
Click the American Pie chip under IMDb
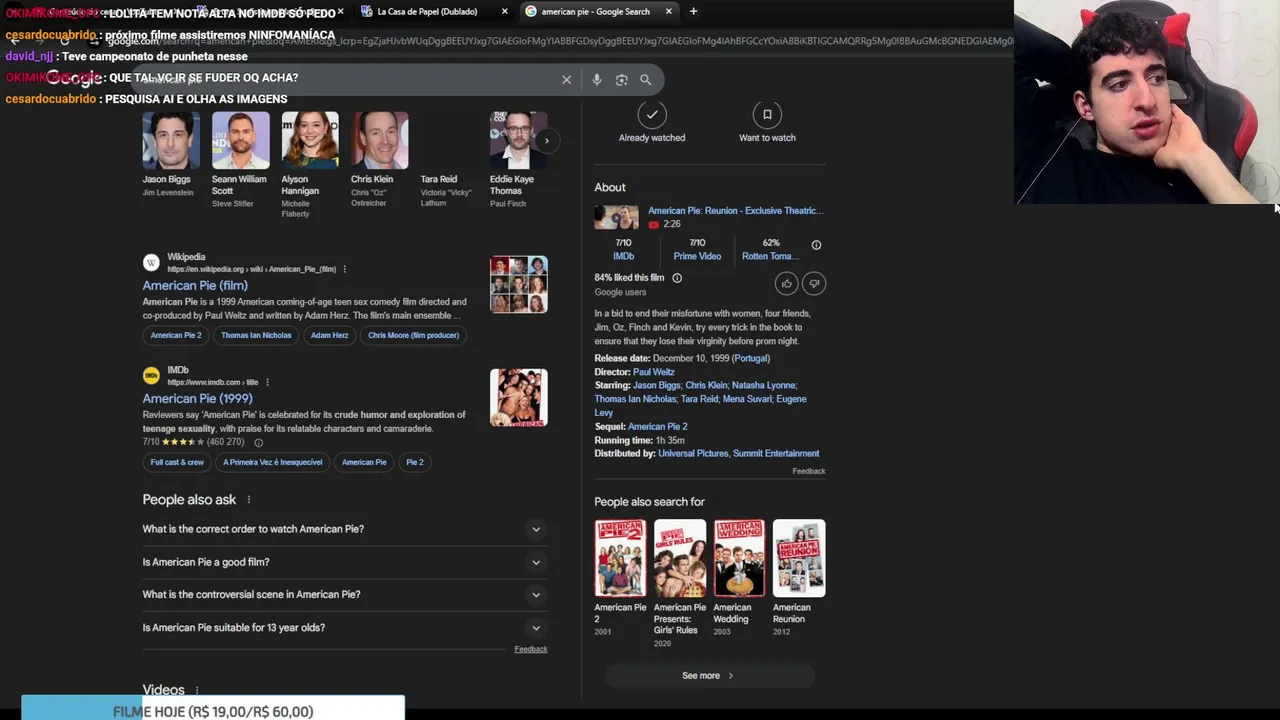click(x=364, y=462)
